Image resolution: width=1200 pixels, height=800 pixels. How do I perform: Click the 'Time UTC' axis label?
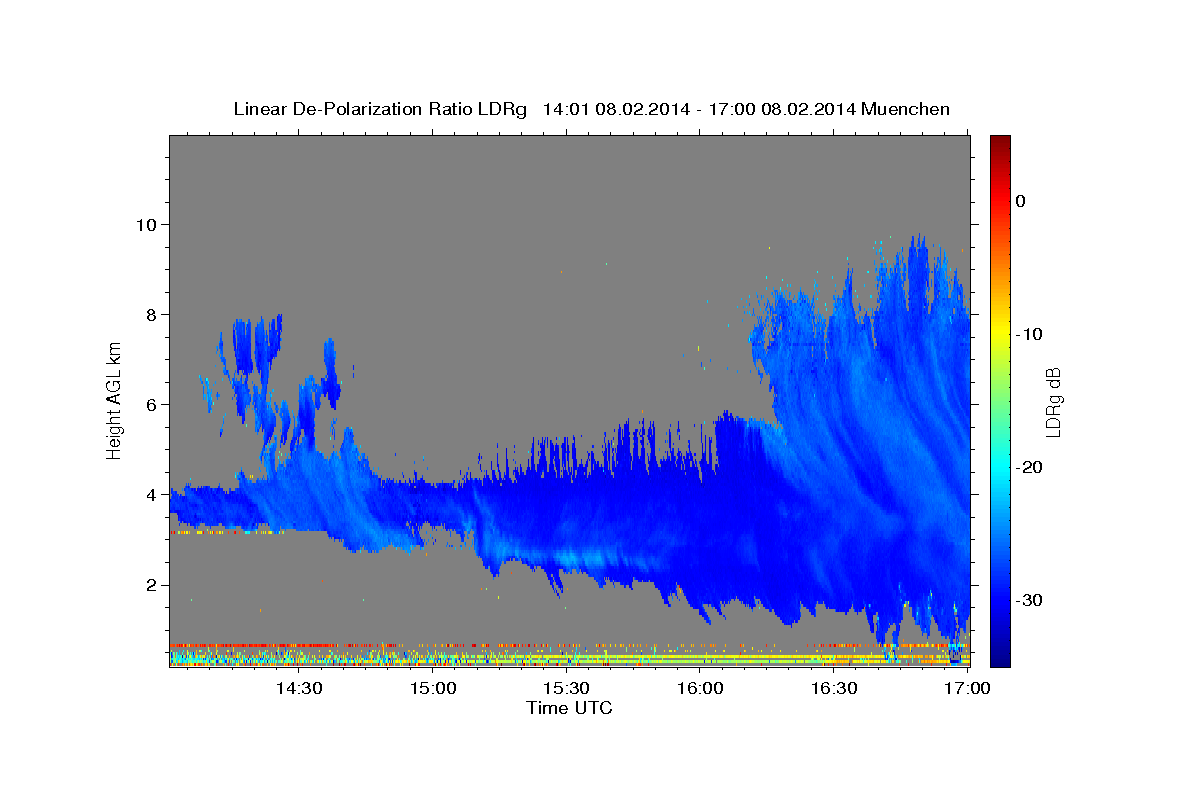(x=569, y=708)
